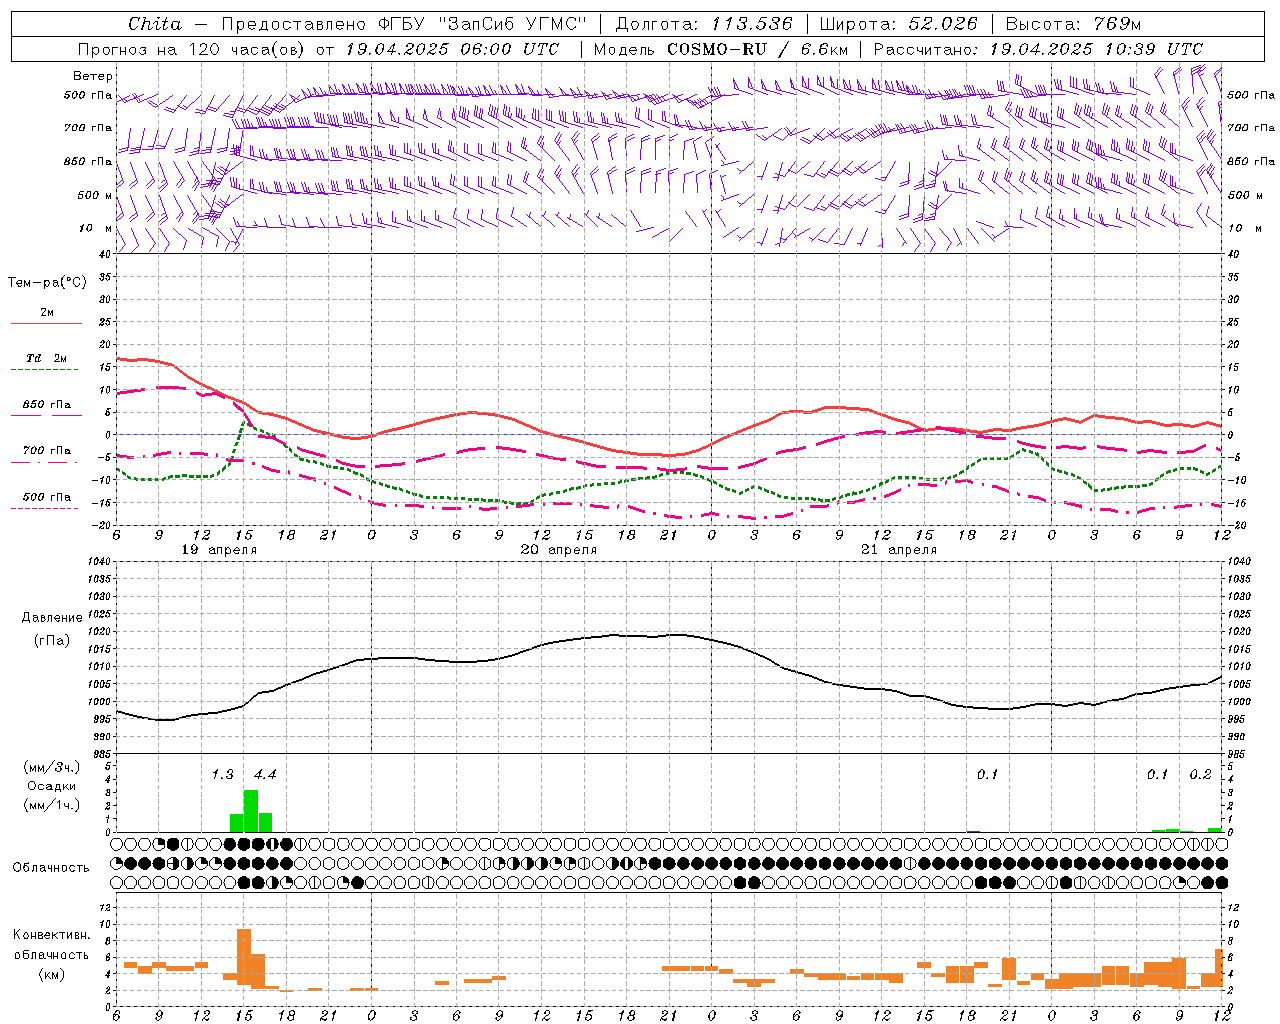Select the 'Предоставлено ФГБУ "ЗапСиб УГМС"' header text
Screen dimensions: 1280x1024
[403, 24]
